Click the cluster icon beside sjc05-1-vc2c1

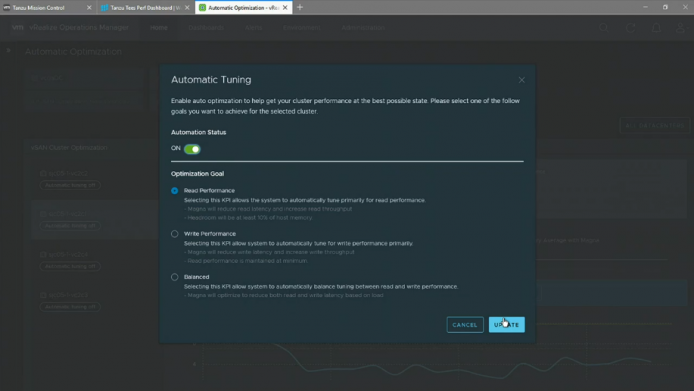(x=43, y=214)
